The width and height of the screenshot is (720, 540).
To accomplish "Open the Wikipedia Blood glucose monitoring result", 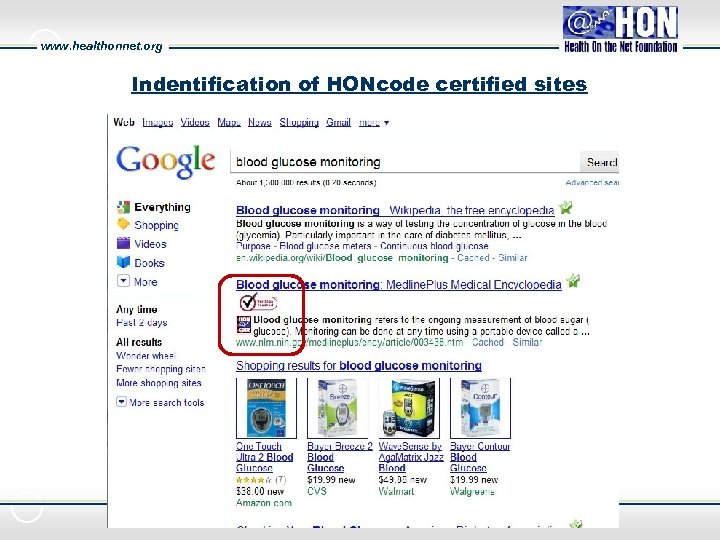I will [x=395, y=210].
